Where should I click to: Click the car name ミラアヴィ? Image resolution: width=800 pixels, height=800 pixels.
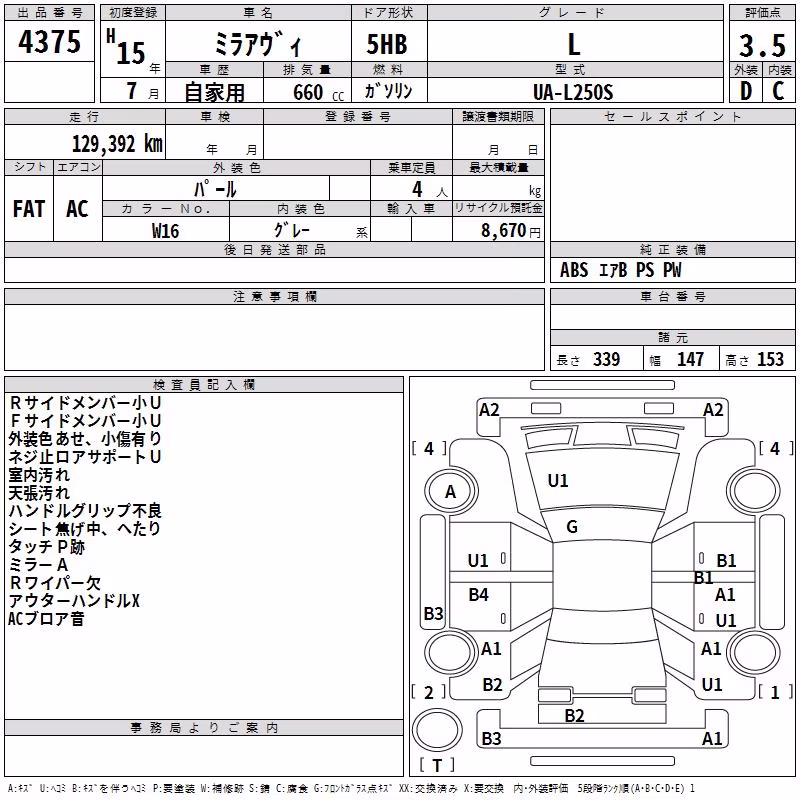pos(258,44)
